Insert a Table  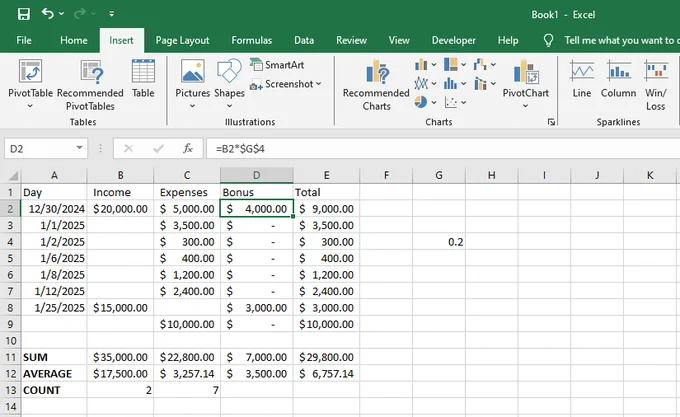coord(143,79)
